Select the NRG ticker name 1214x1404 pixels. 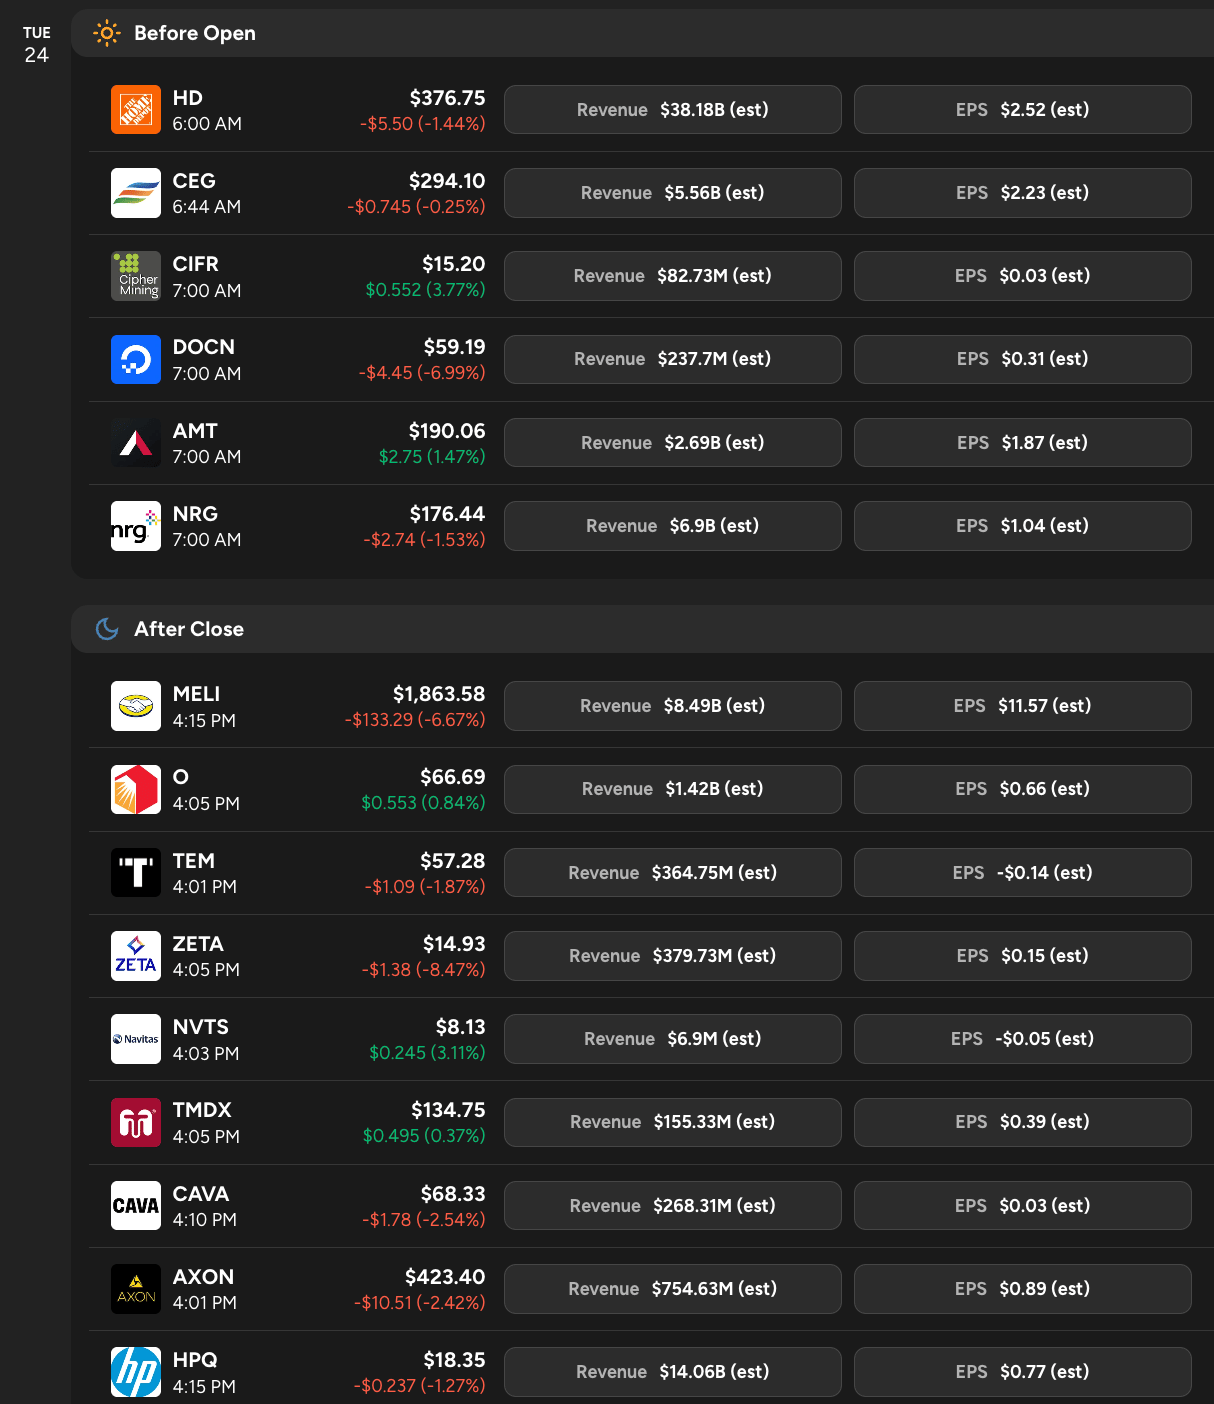(x=195, y=514)
